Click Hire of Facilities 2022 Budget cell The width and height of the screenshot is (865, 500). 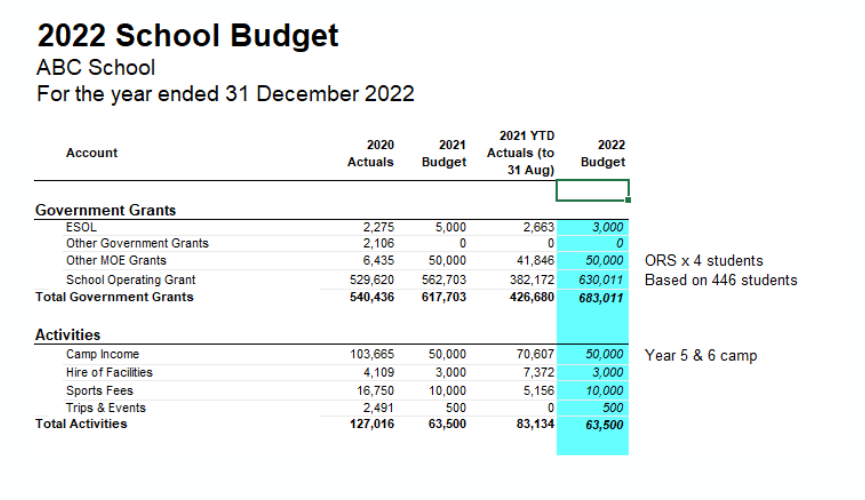pyautogui.click(x=593, y=372)
